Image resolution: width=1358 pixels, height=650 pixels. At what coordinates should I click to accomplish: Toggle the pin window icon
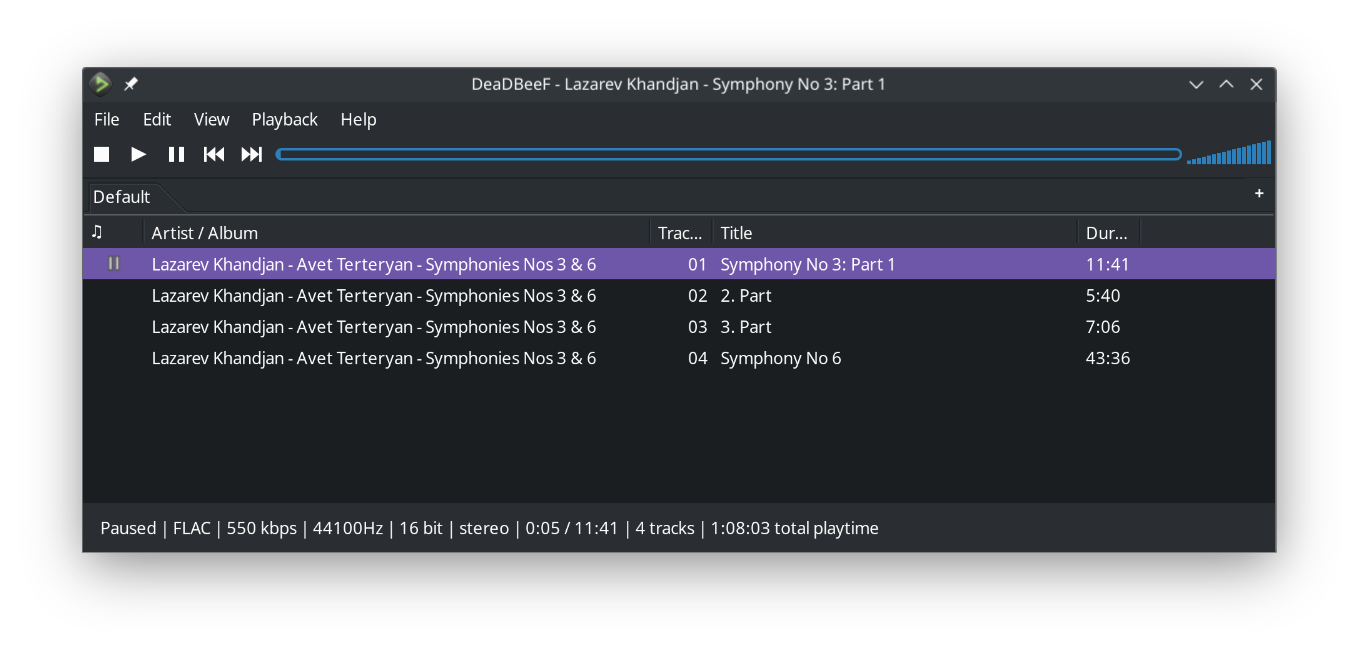tap(131, 84)
